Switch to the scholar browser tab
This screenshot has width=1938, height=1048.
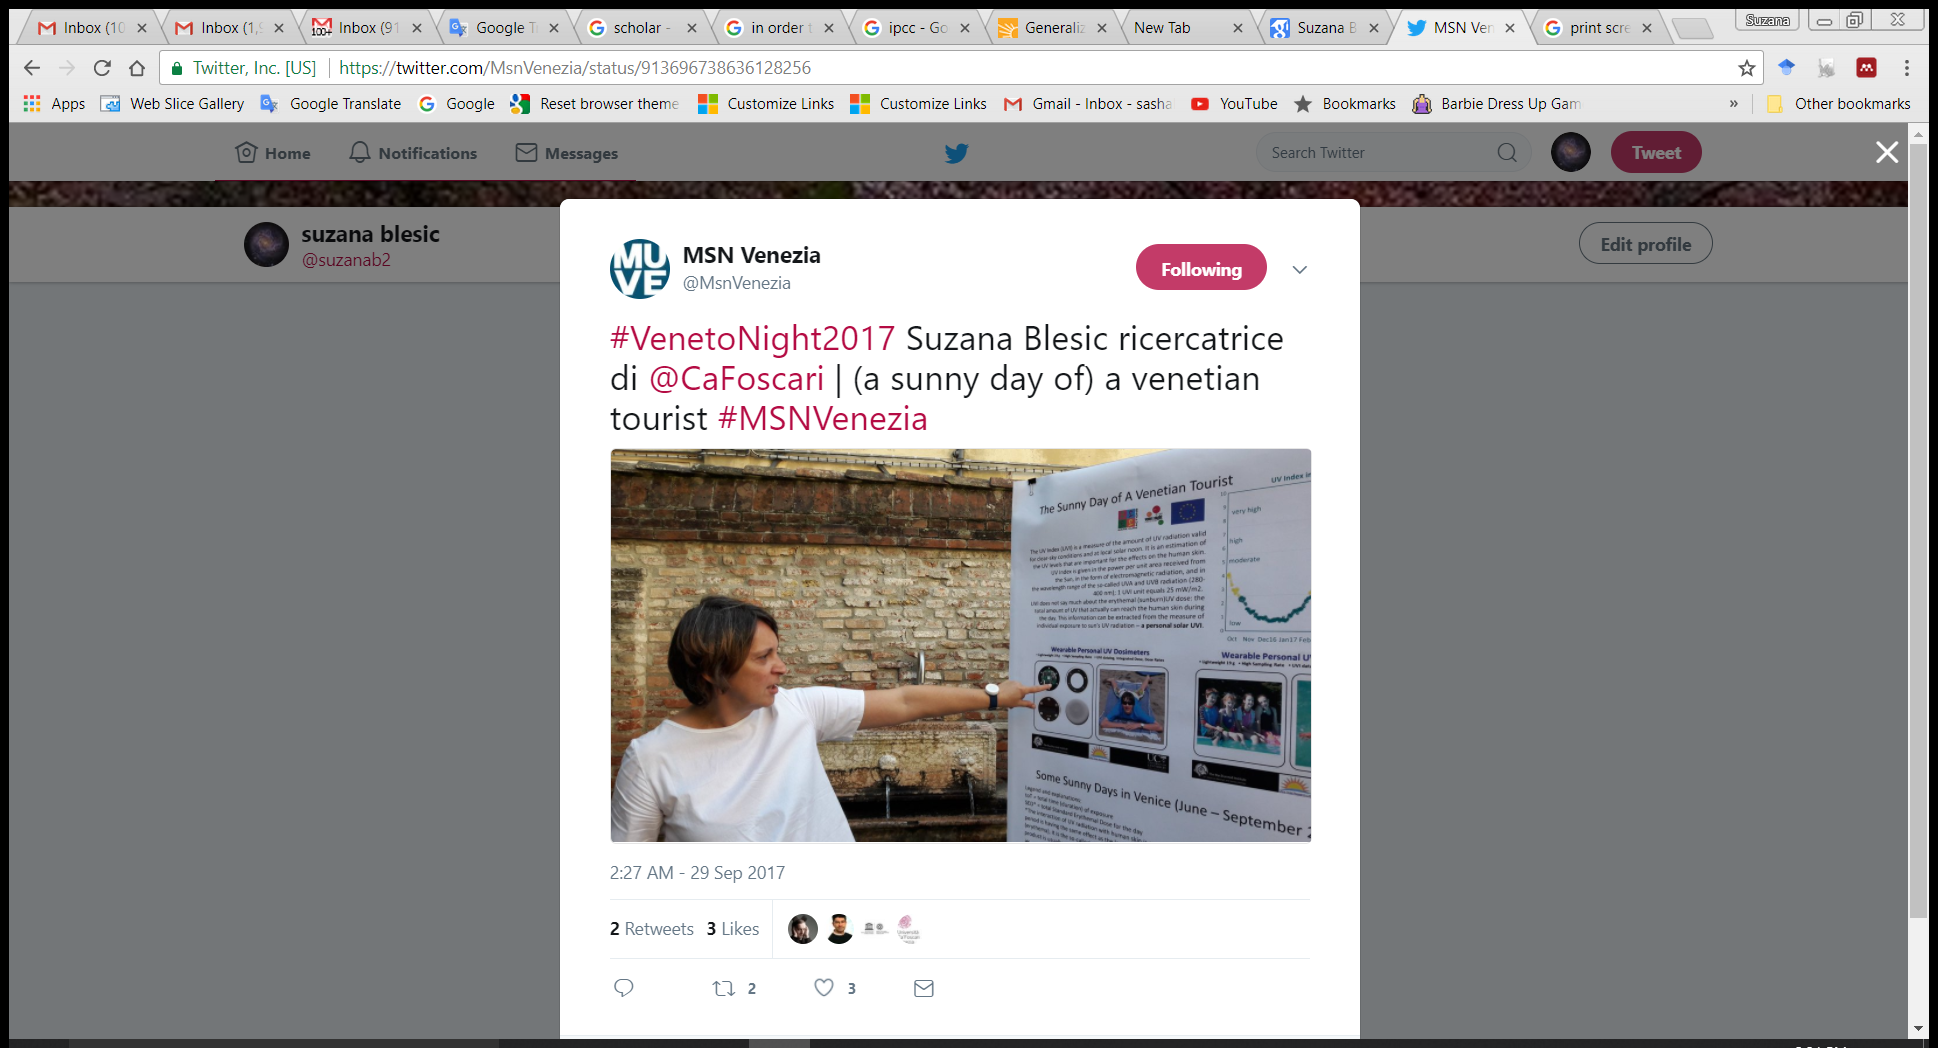pos(640,28)
